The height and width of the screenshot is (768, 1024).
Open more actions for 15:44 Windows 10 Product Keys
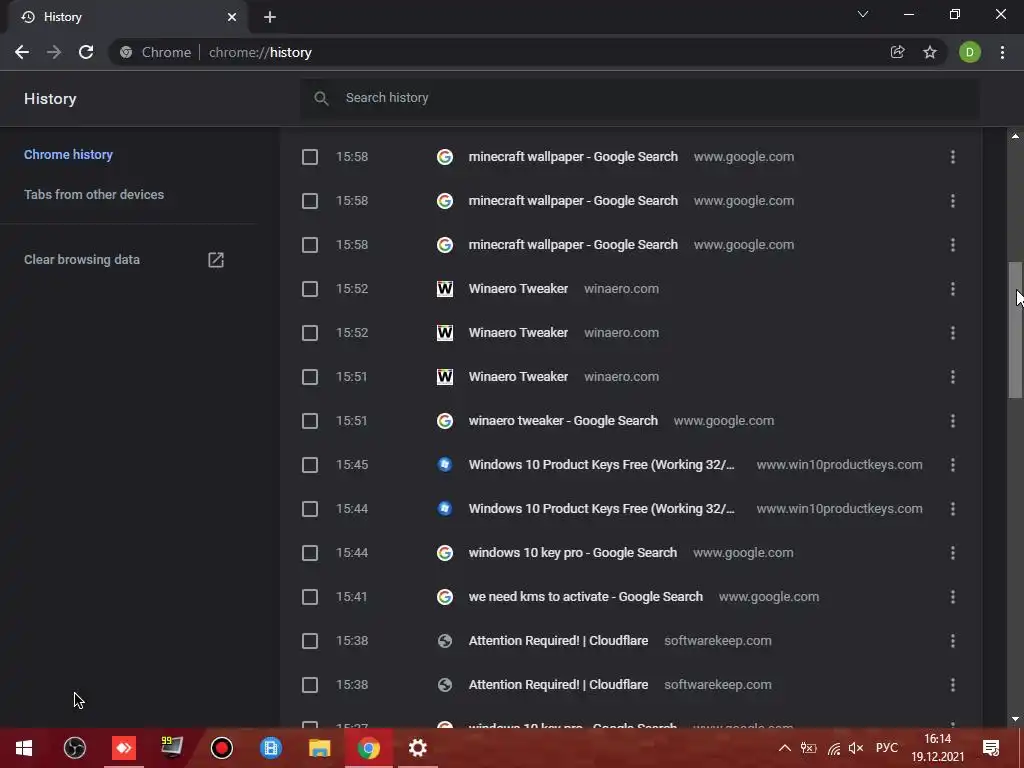coord(953,509)
